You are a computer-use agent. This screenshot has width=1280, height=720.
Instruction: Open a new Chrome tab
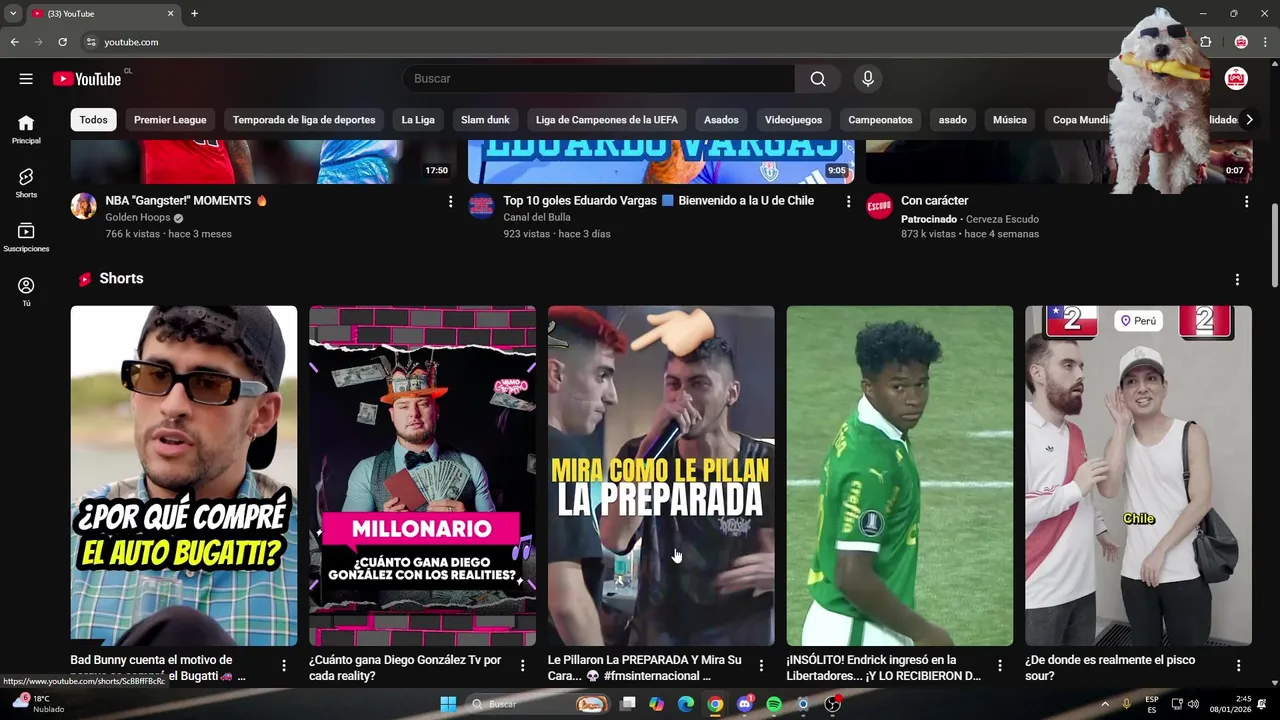point(194,14)
